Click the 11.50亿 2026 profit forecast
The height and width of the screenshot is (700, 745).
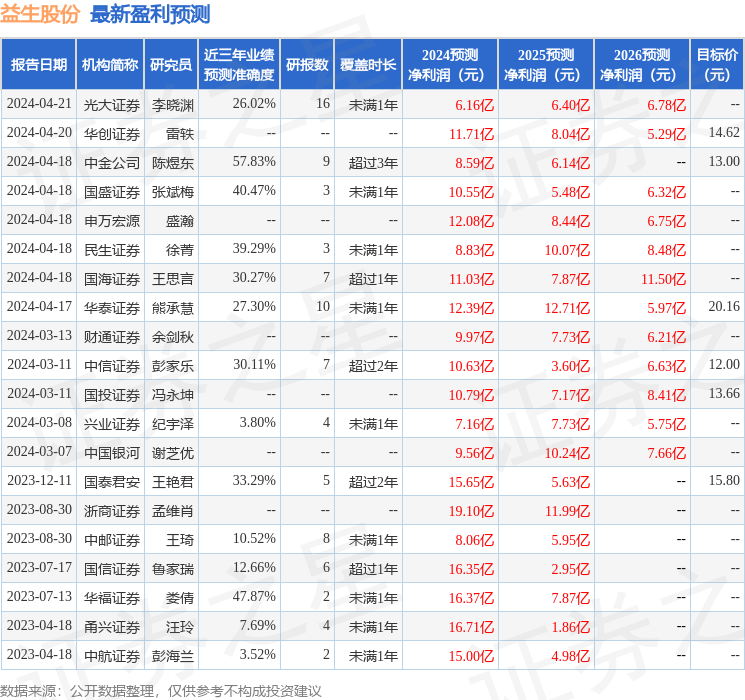click(664, 279)
